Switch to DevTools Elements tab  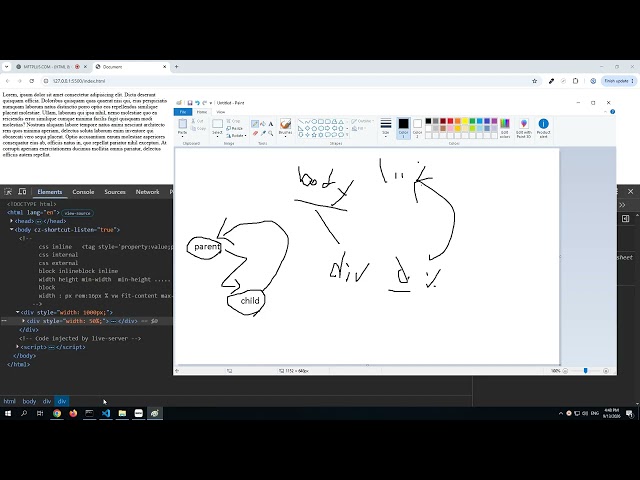[x=50, y=192]
